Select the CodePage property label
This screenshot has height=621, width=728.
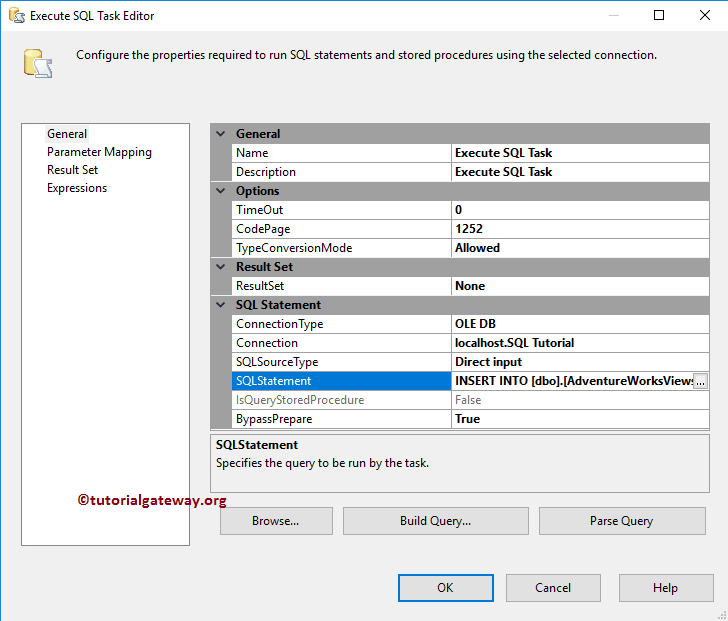pos(341,229)
